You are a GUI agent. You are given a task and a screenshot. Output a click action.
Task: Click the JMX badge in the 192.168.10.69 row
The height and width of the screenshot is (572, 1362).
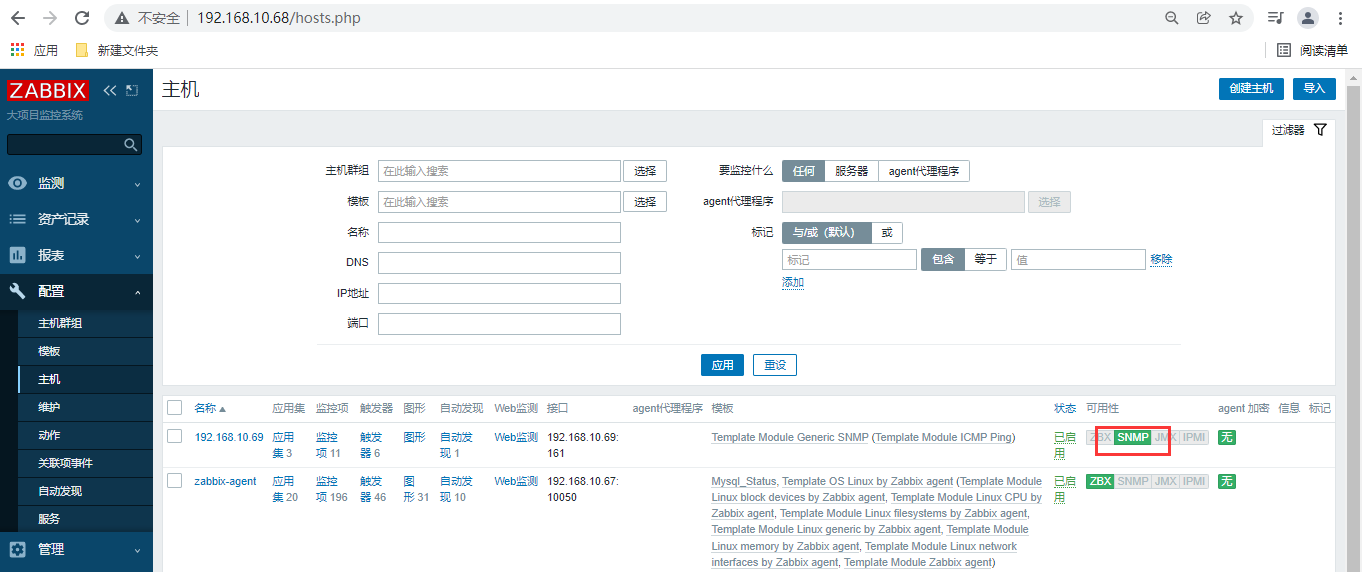tap(1165, 438)
